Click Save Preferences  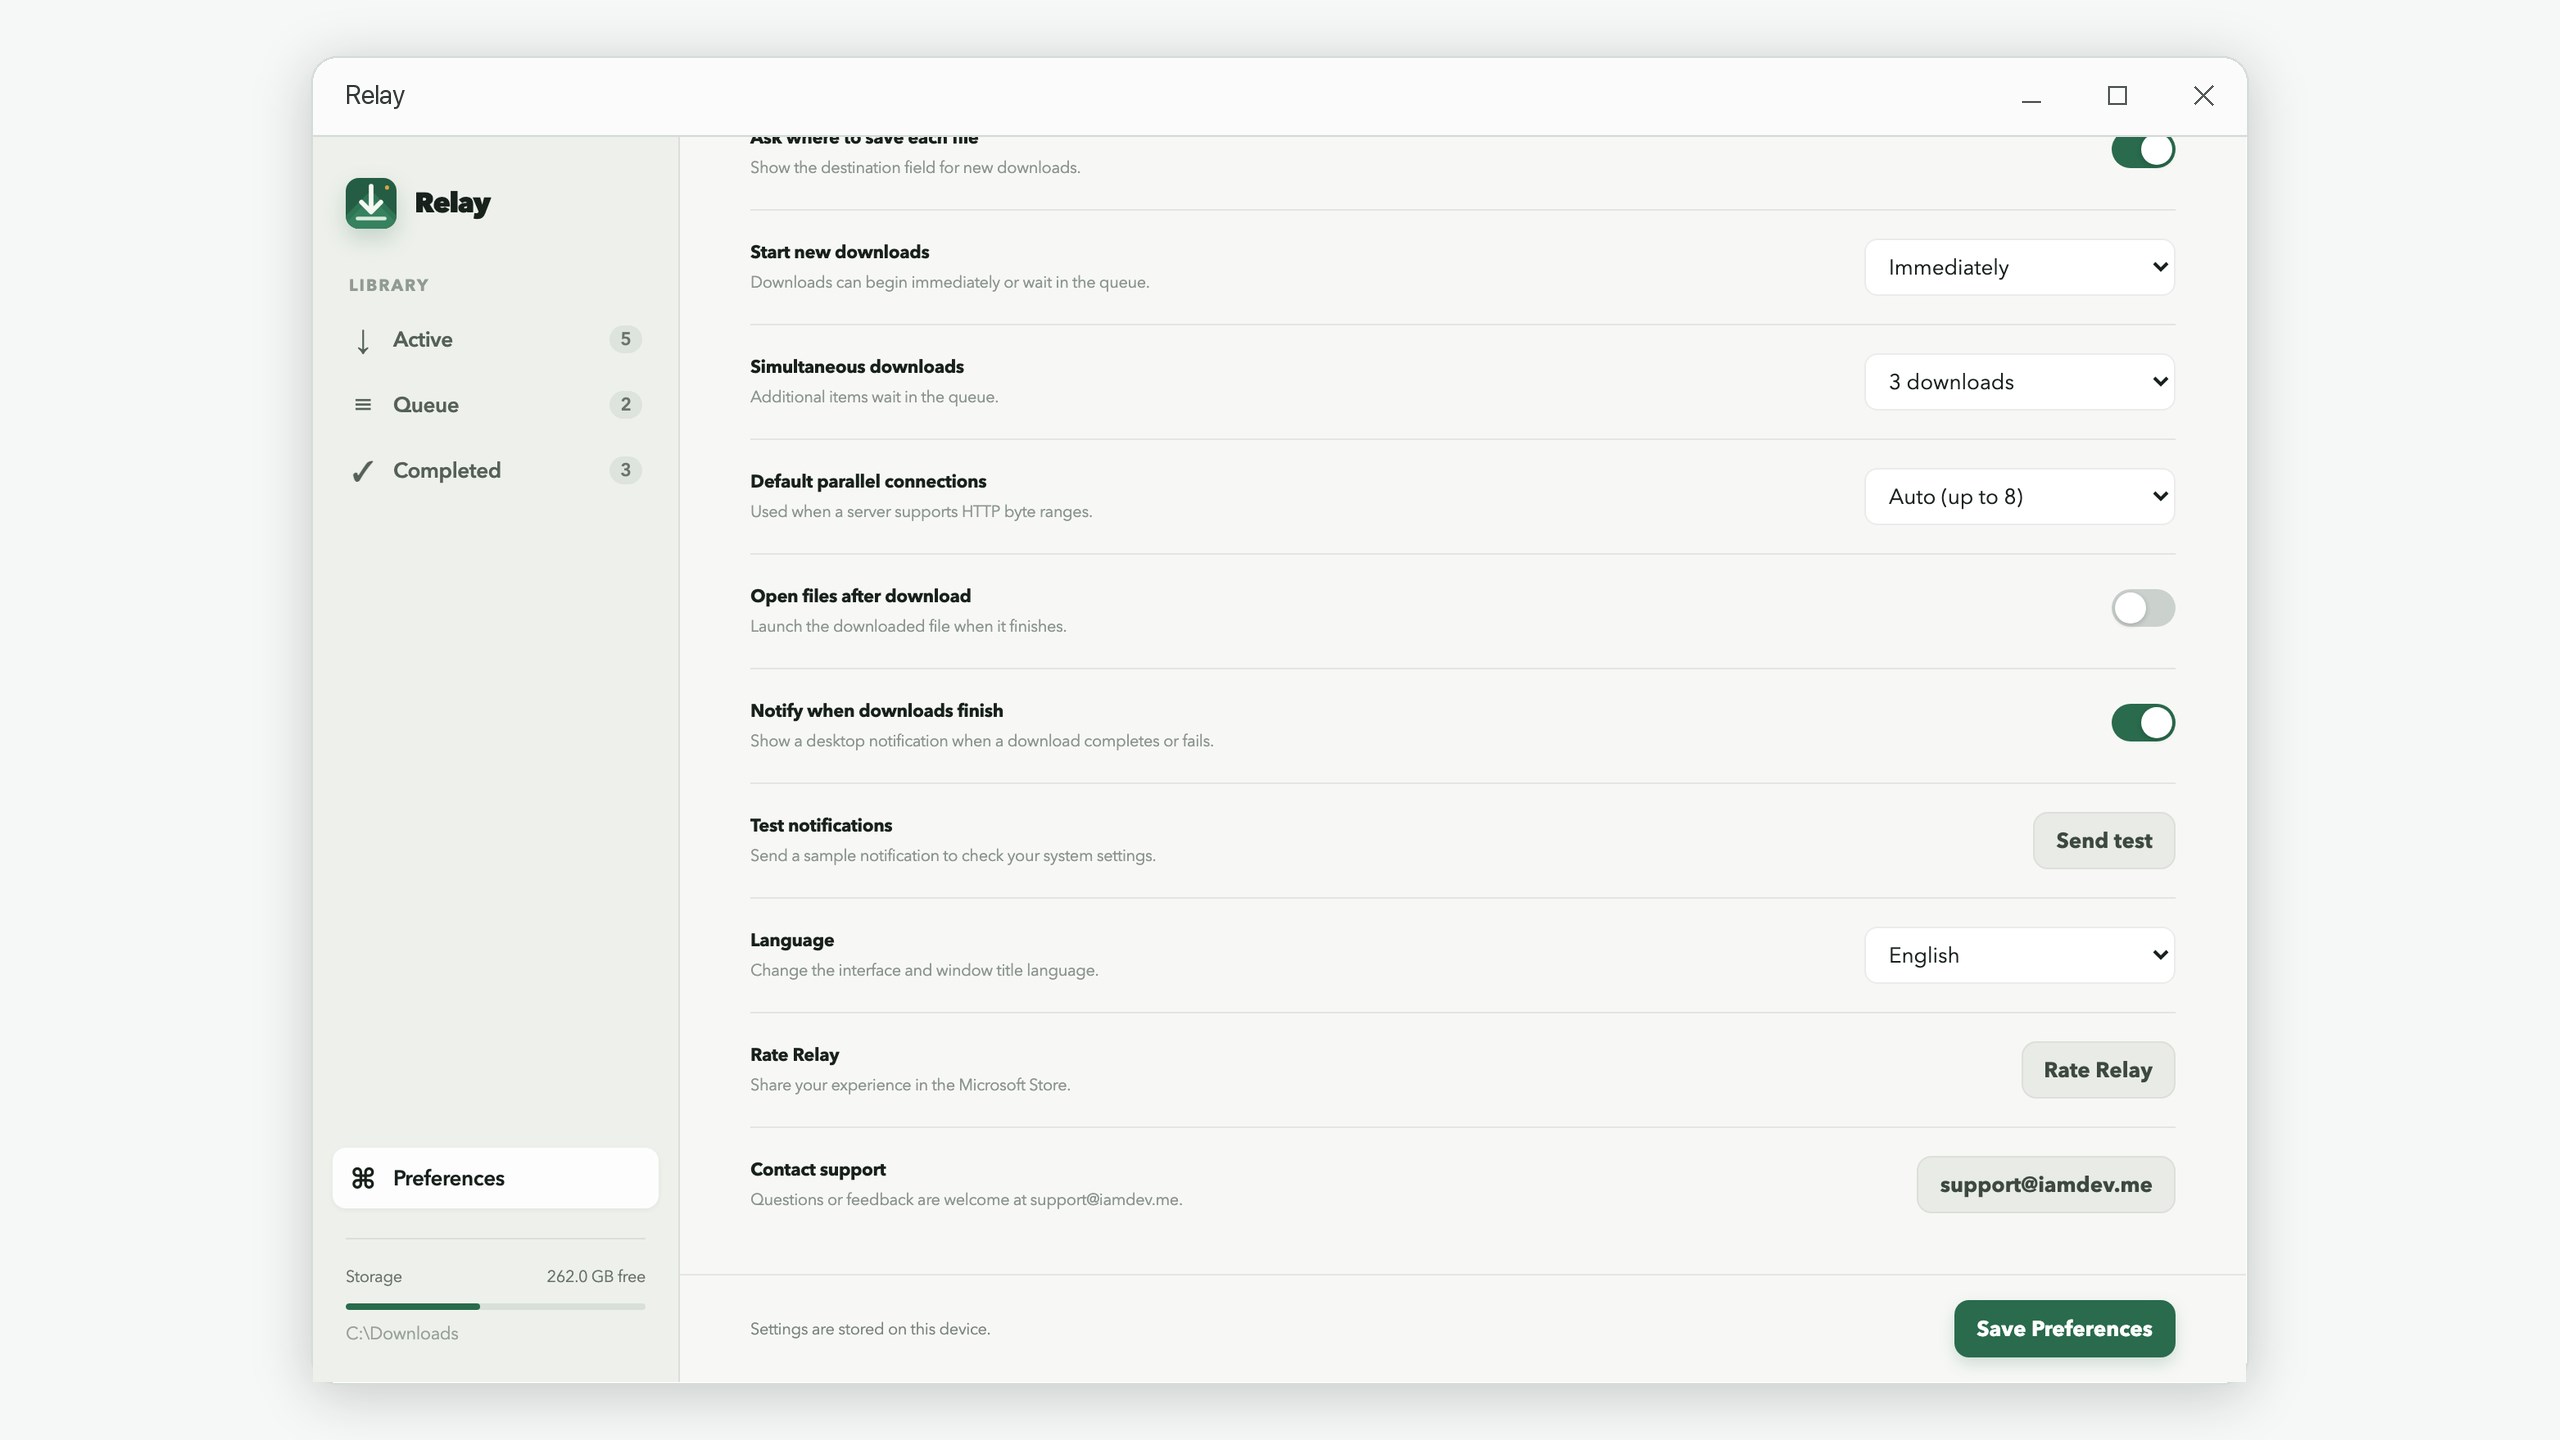[2064, 1329]
